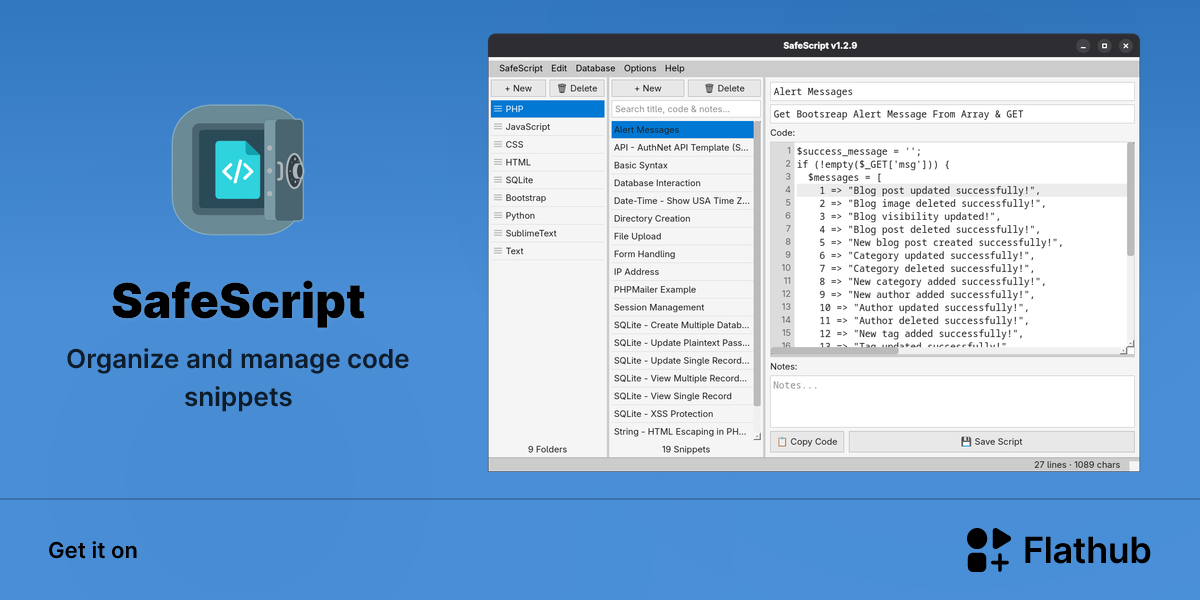Viewport: 1200px width, 600px height.
Task: Click the snippet New button
Action: pyautogui.click(x=648, y=88)
